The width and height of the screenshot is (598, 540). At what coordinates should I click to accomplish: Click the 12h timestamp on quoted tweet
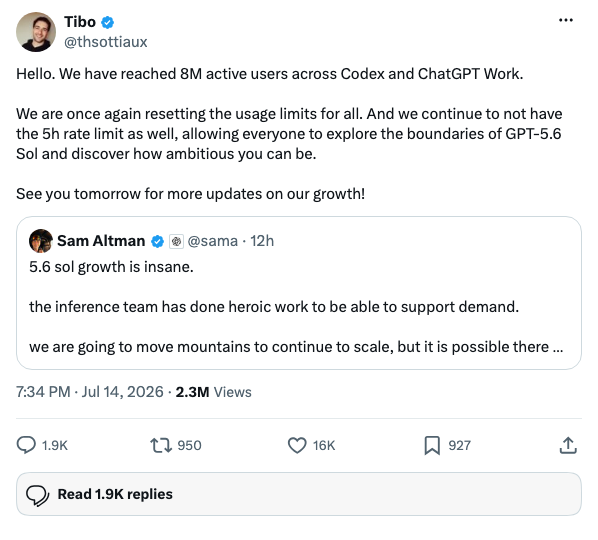262,241
